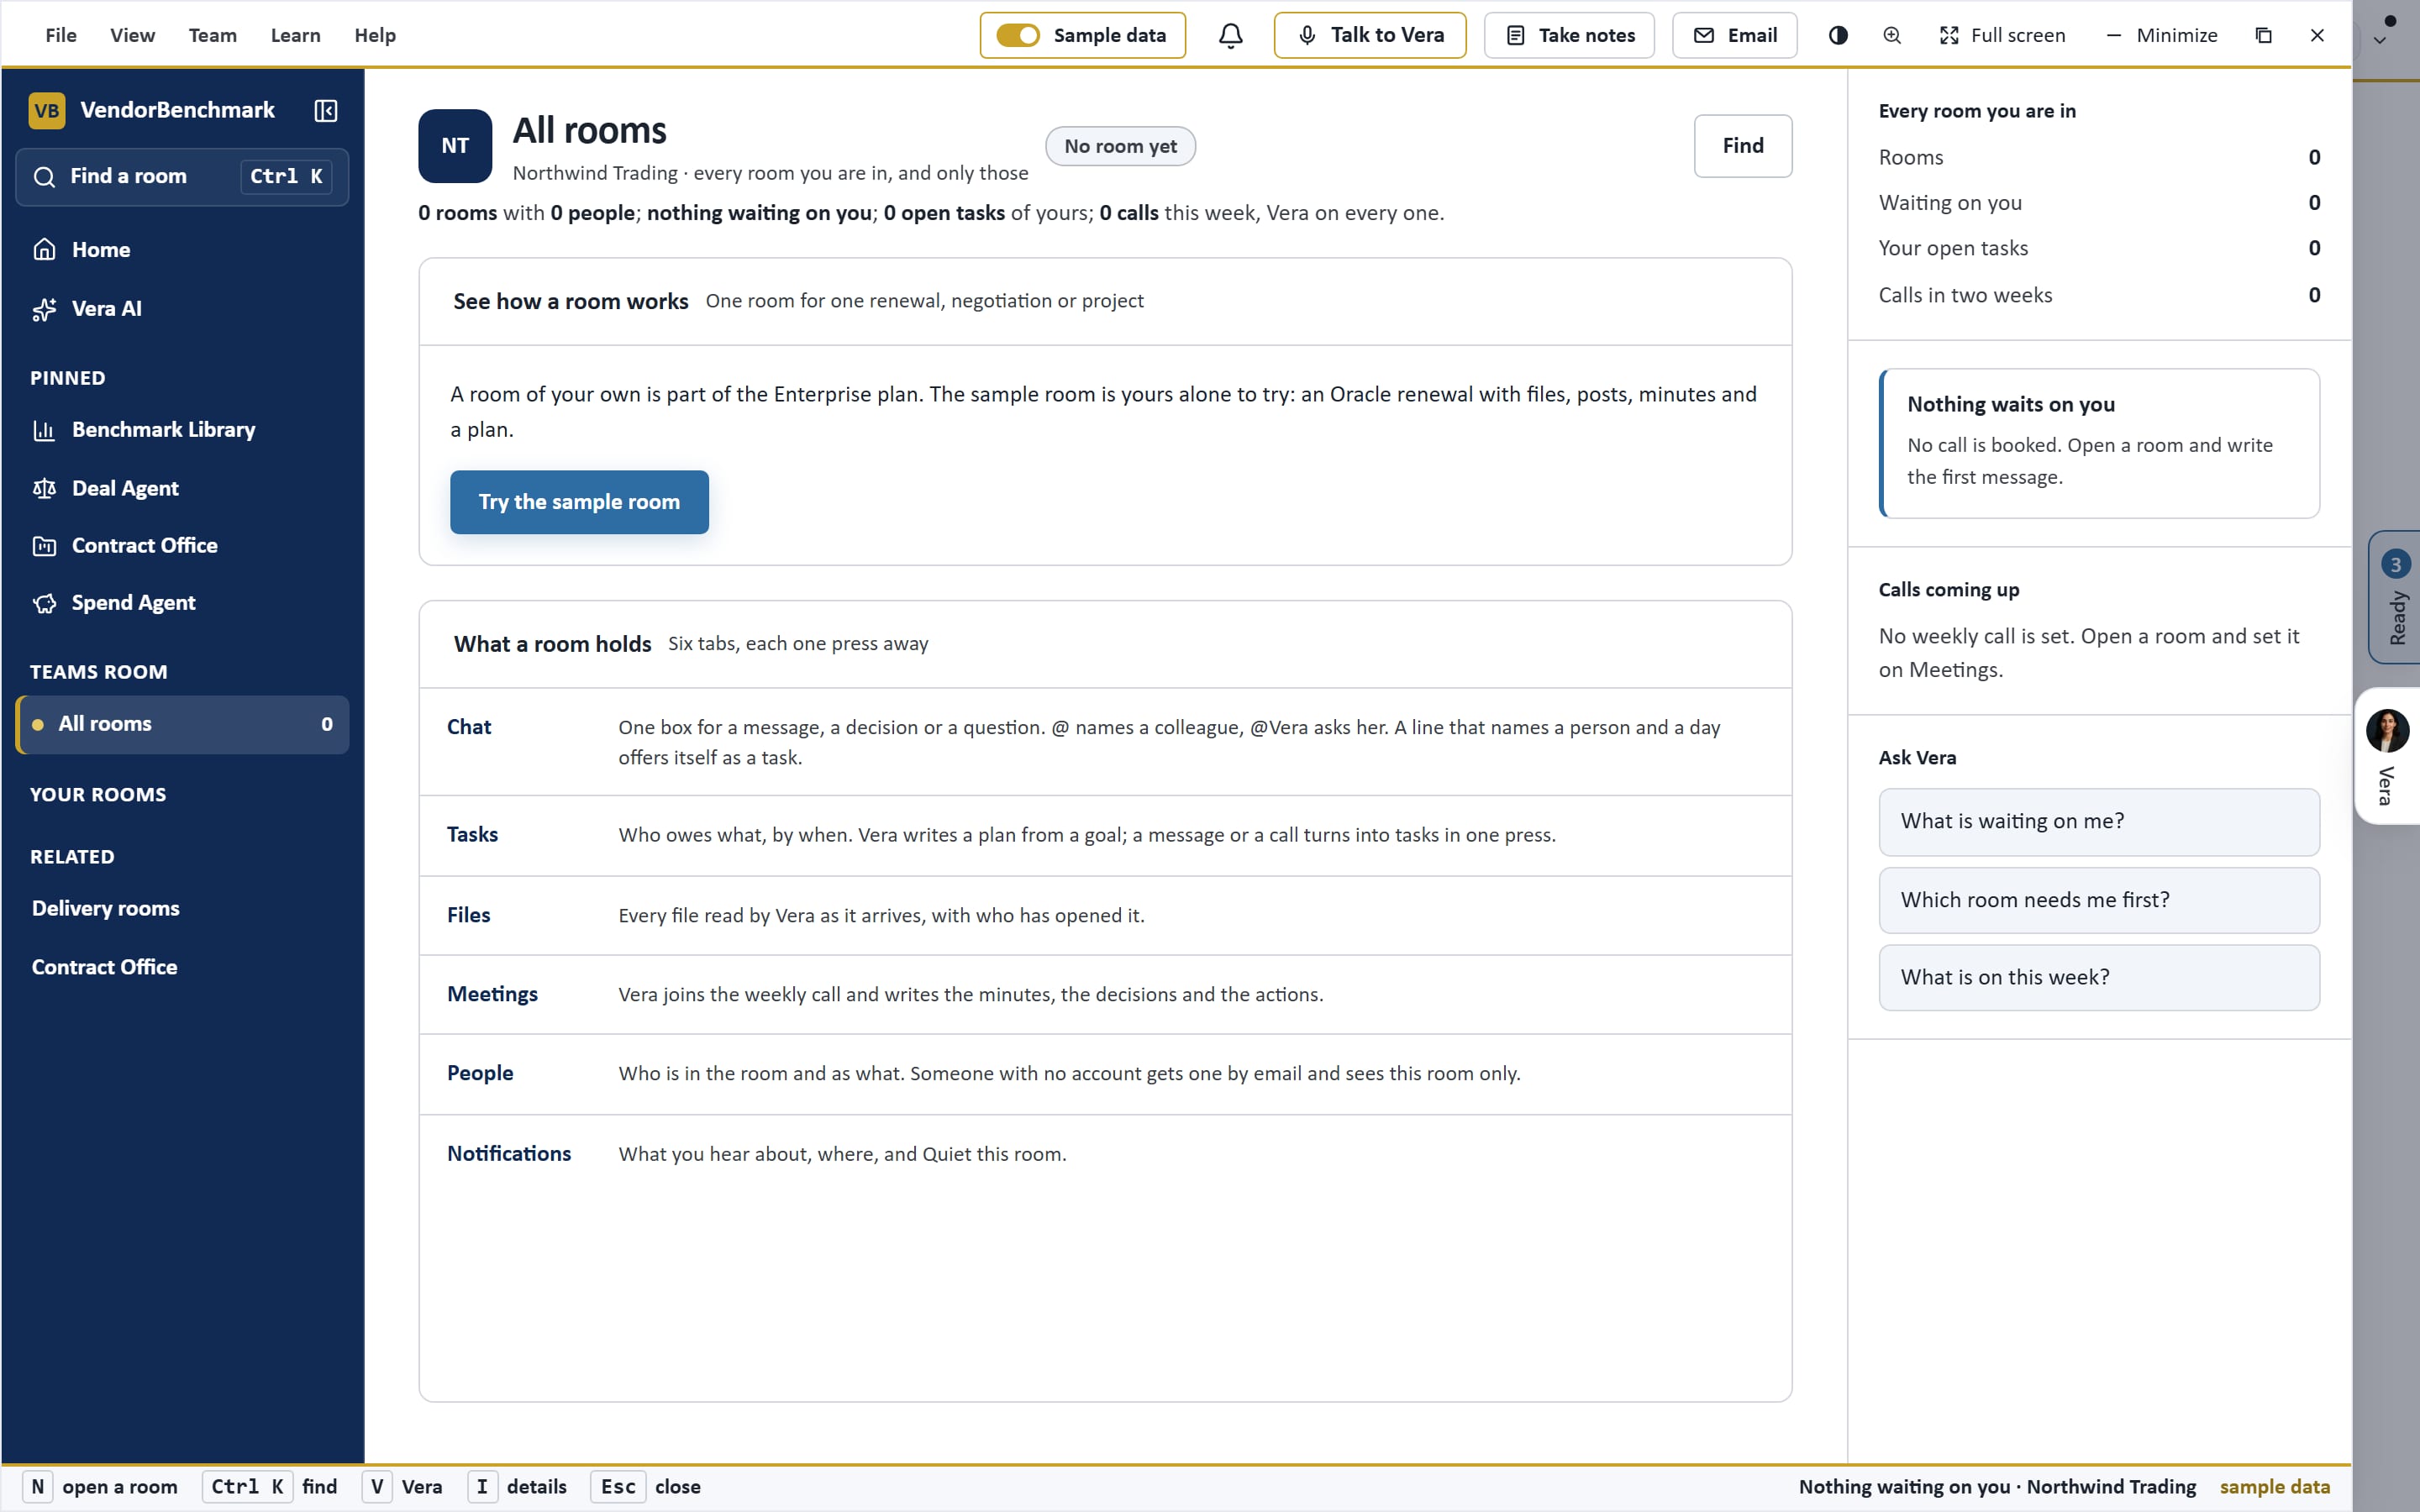2420x1512 pixels.
Task: Expand the Ready side tab
Action: coord(2394,597)
